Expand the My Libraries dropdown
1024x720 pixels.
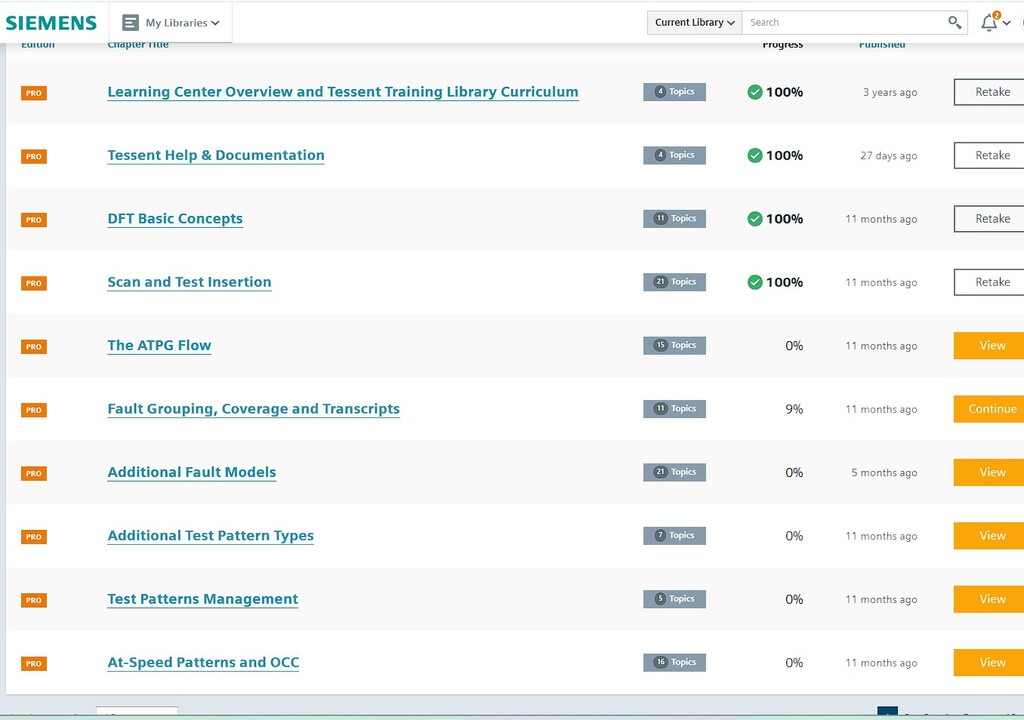171,22
